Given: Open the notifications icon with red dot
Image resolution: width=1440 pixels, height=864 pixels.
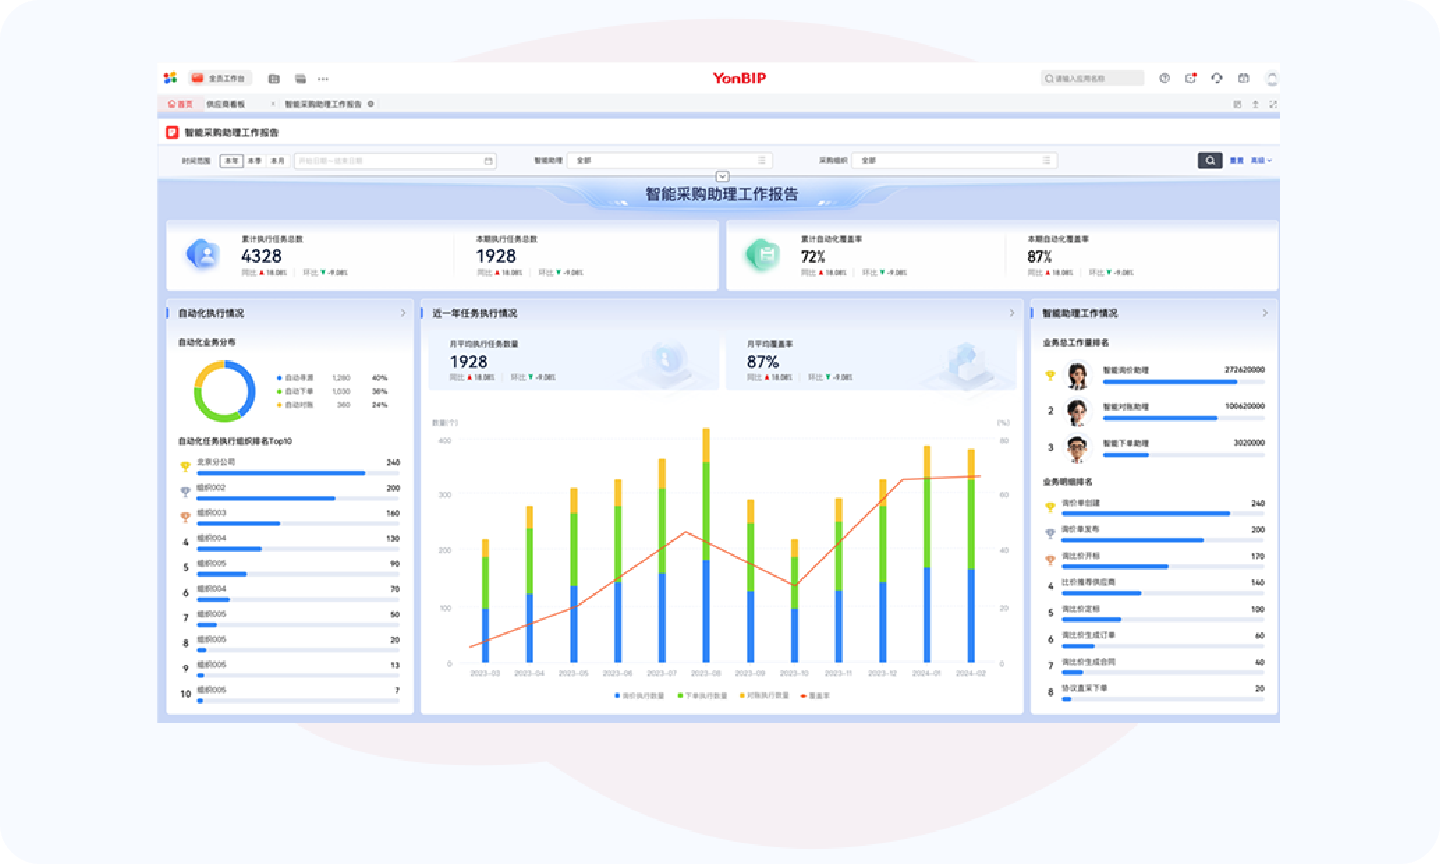Looking at the screenshot, I should point(1190,78).
